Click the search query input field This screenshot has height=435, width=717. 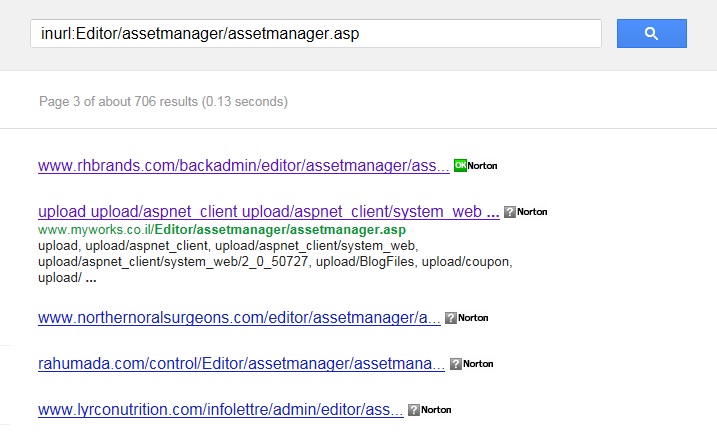tap(316, 33)
